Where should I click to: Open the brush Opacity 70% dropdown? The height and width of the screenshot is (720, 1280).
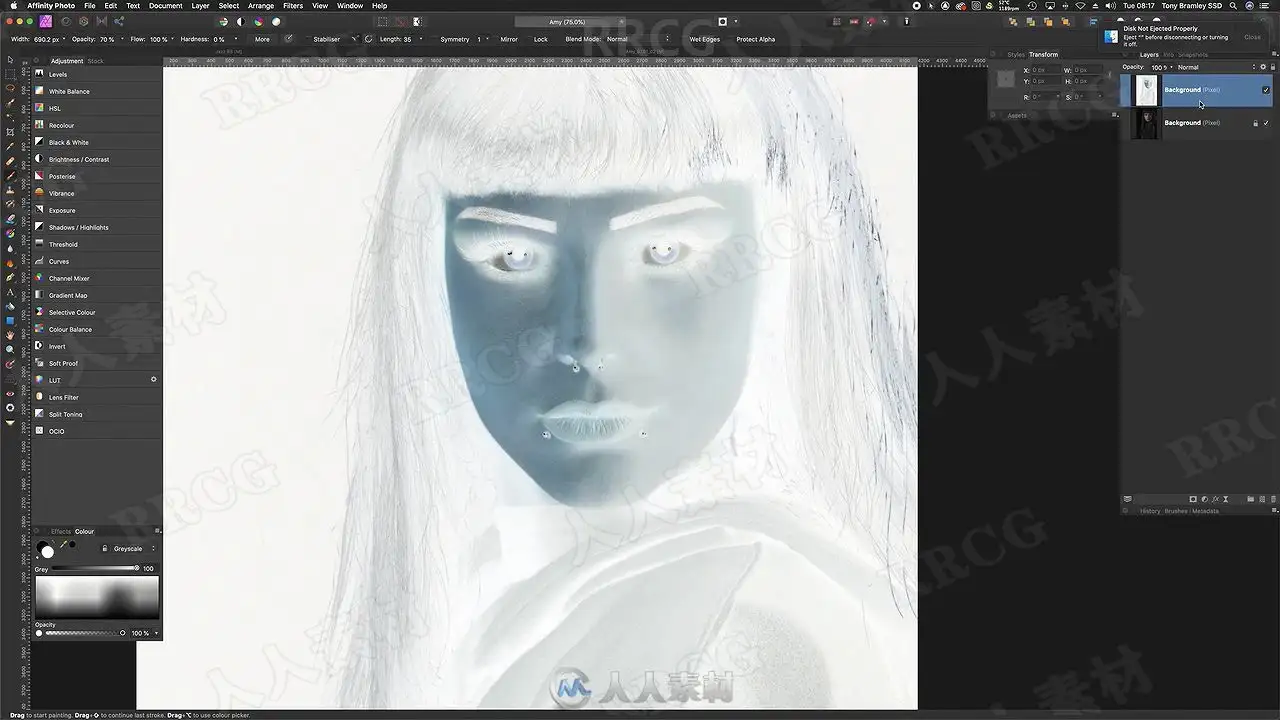(121, 39)
